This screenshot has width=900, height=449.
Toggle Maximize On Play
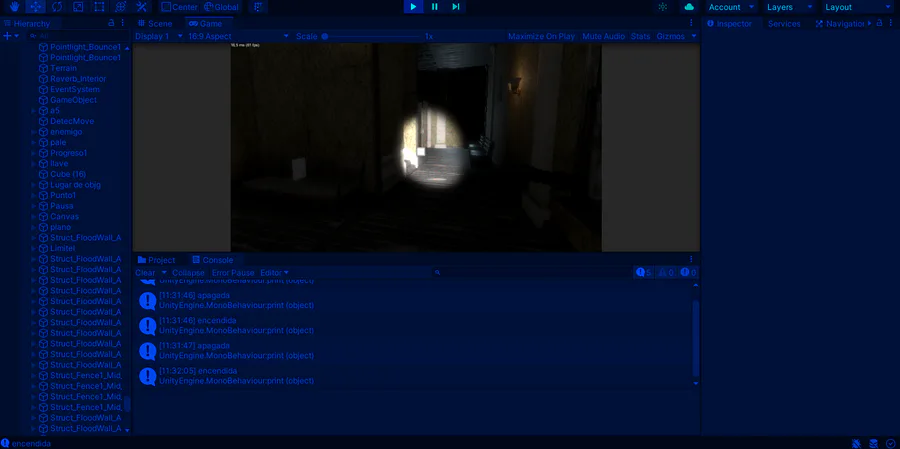tap(541, 36)
